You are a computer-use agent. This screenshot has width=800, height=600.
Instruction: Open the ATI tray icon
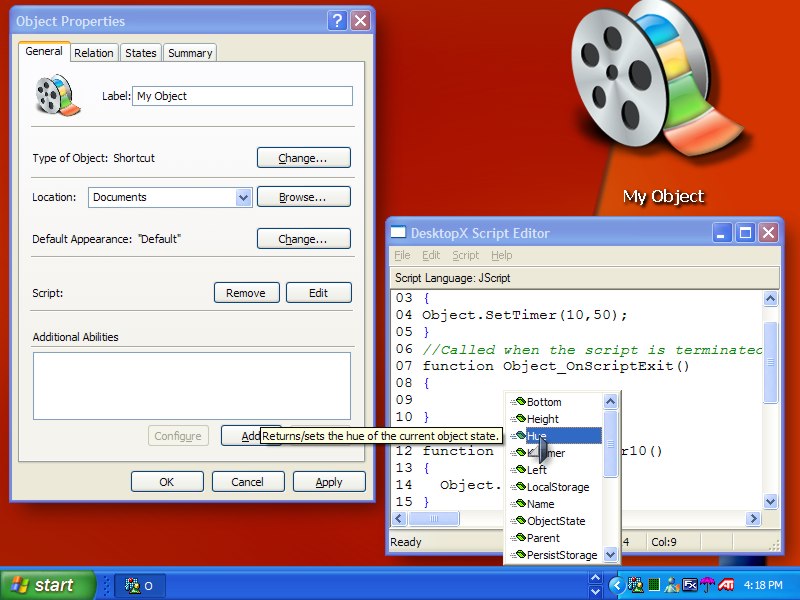coord(726,585)
